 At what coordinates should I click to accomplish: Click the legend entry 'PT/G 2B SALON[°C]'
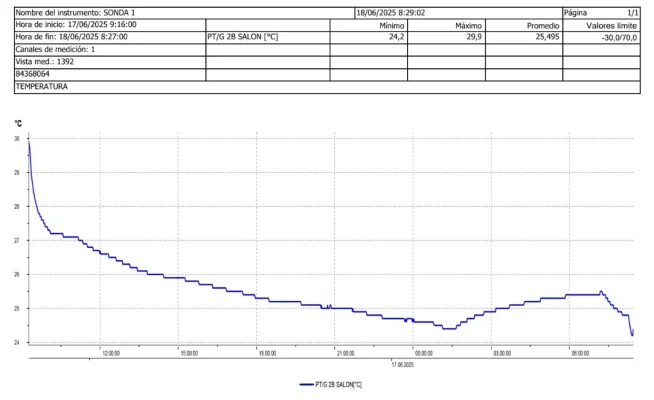click(x=338, y=385)
